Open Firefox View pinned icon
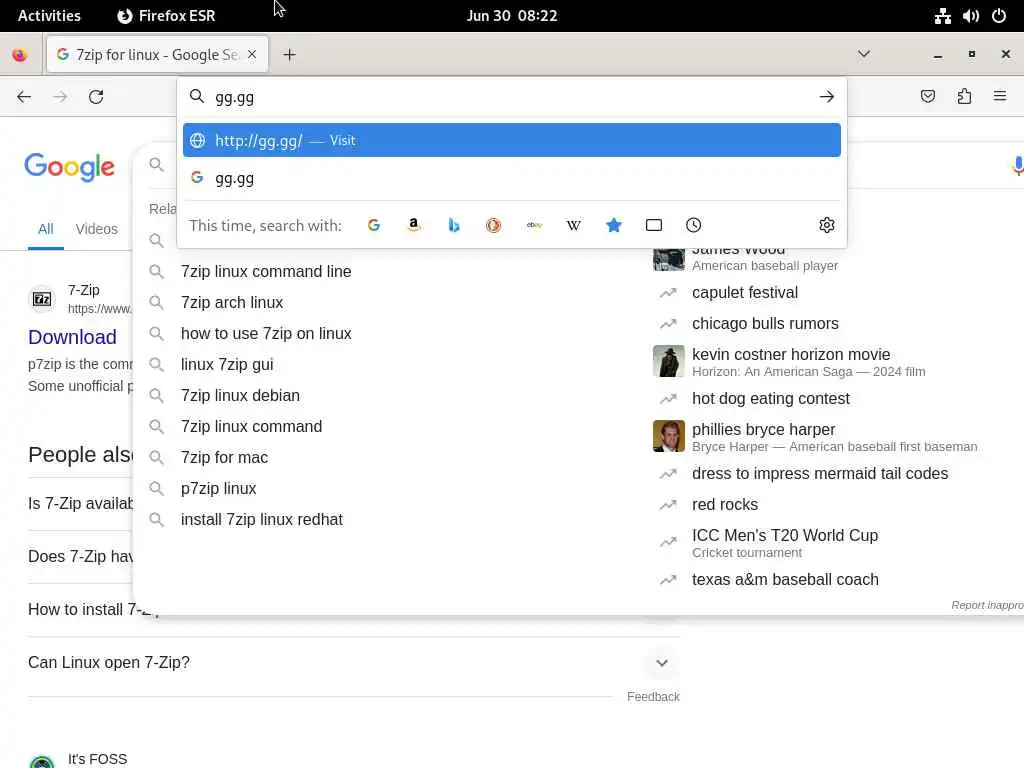Image resolution: width=1024 pixels, height=768 pixels. click(20, 55)
